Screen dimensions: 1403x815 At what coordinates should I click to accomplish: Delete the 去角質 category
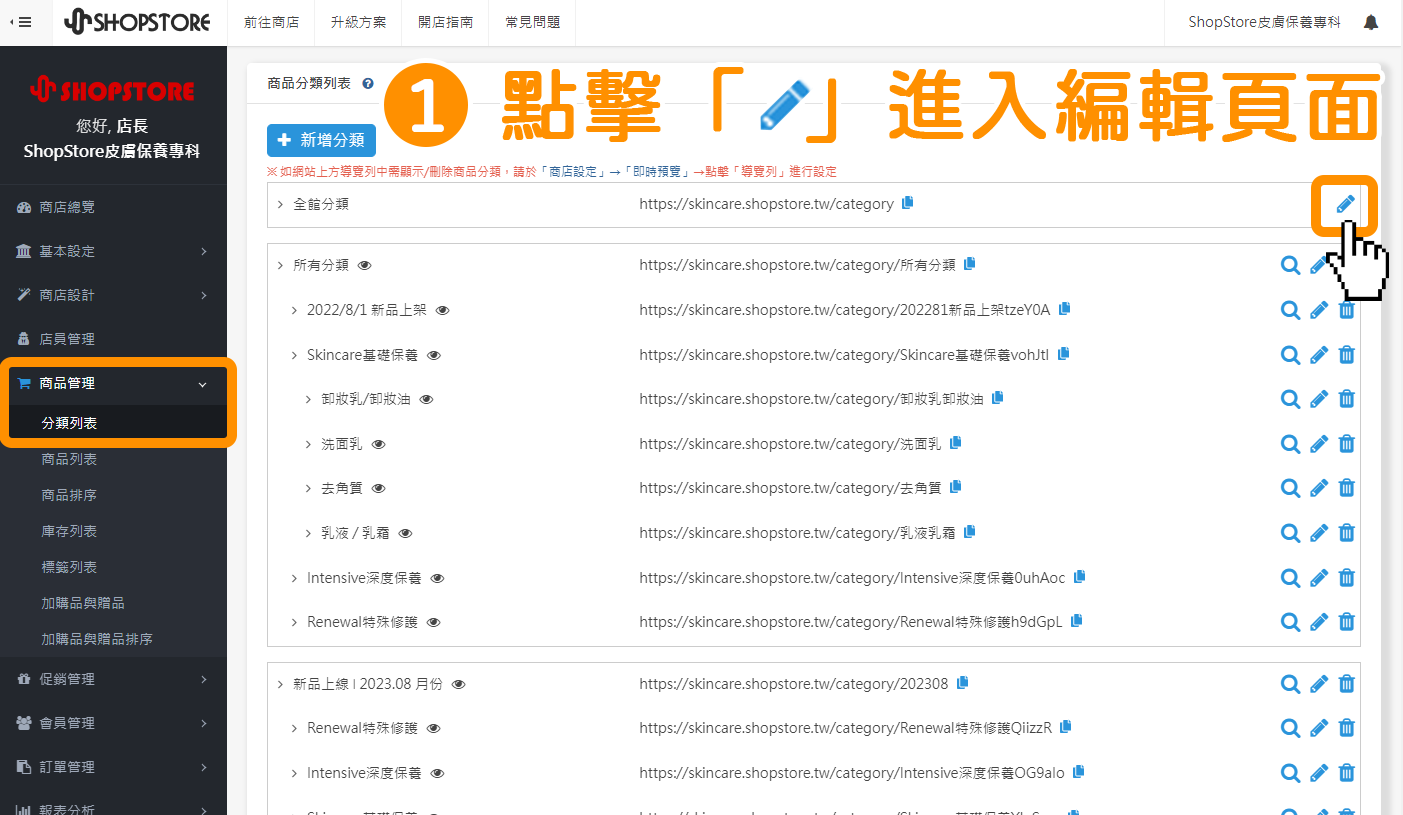coord(1347,488)
